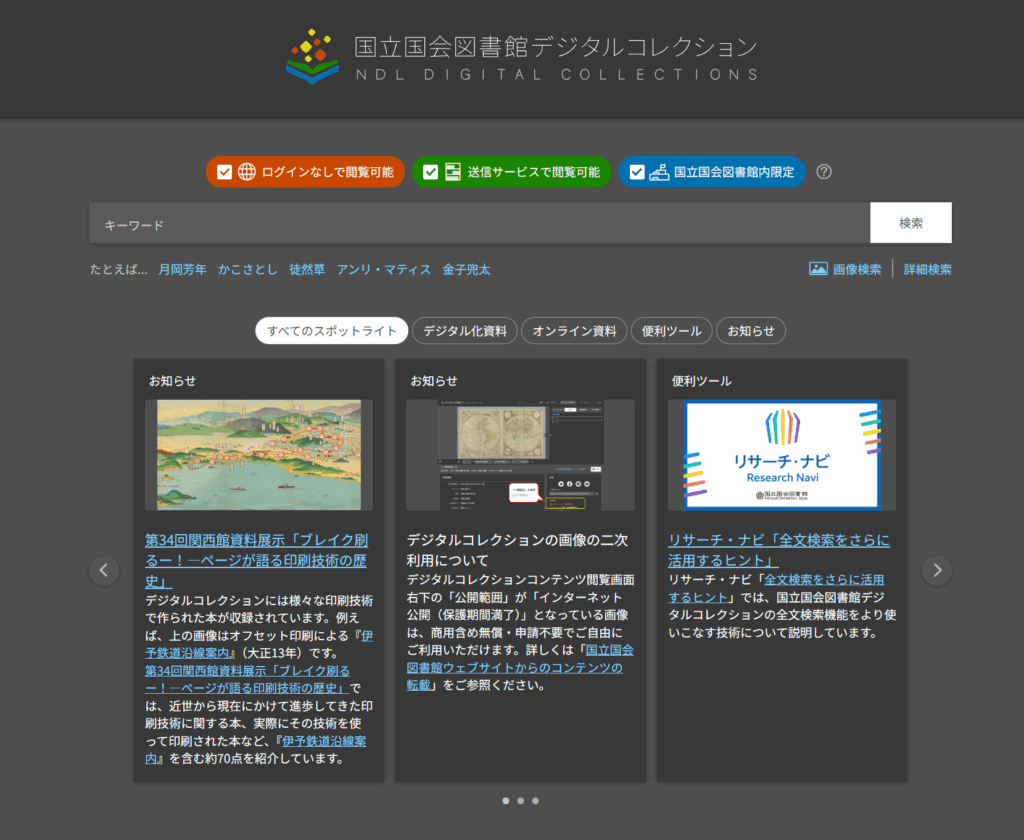
Task: Toggle 送信サービスで閲覧可能 checkbox
Action: click(x=431, y=172)
